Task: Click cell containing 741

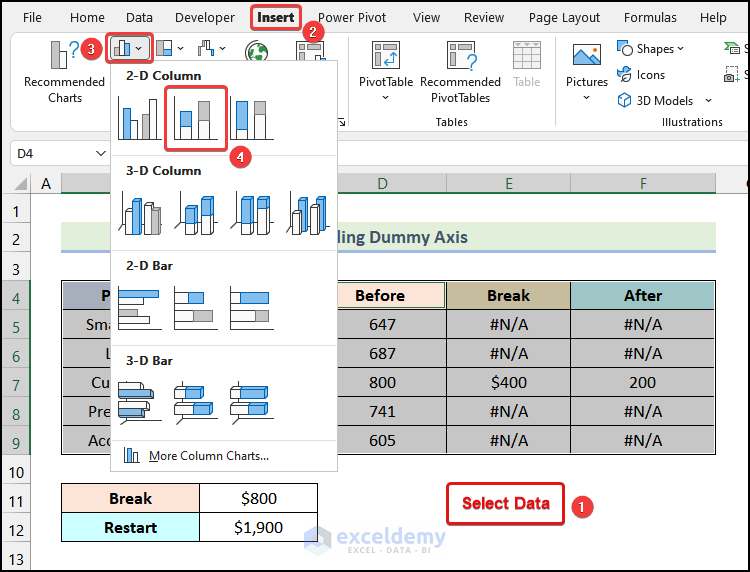Action: [x=391, y=411]
